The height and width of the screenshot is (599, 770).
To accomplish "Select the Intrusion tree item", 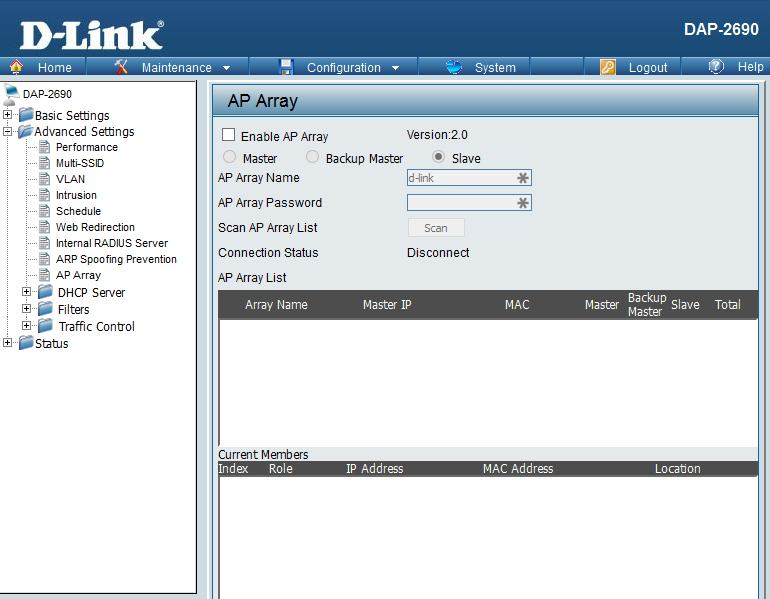I will click(x=76, y=195).
